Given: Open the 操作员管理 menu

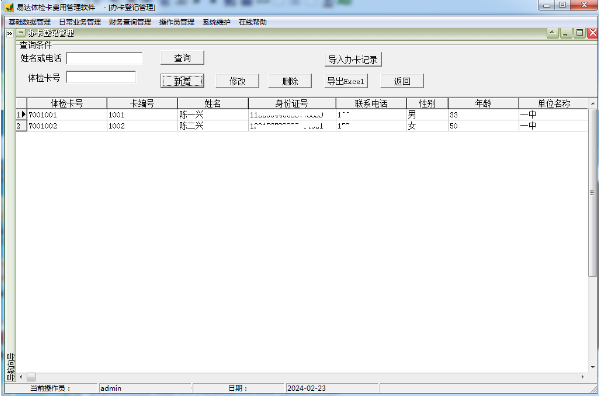Looking at the screenshot, I should 177,22.
